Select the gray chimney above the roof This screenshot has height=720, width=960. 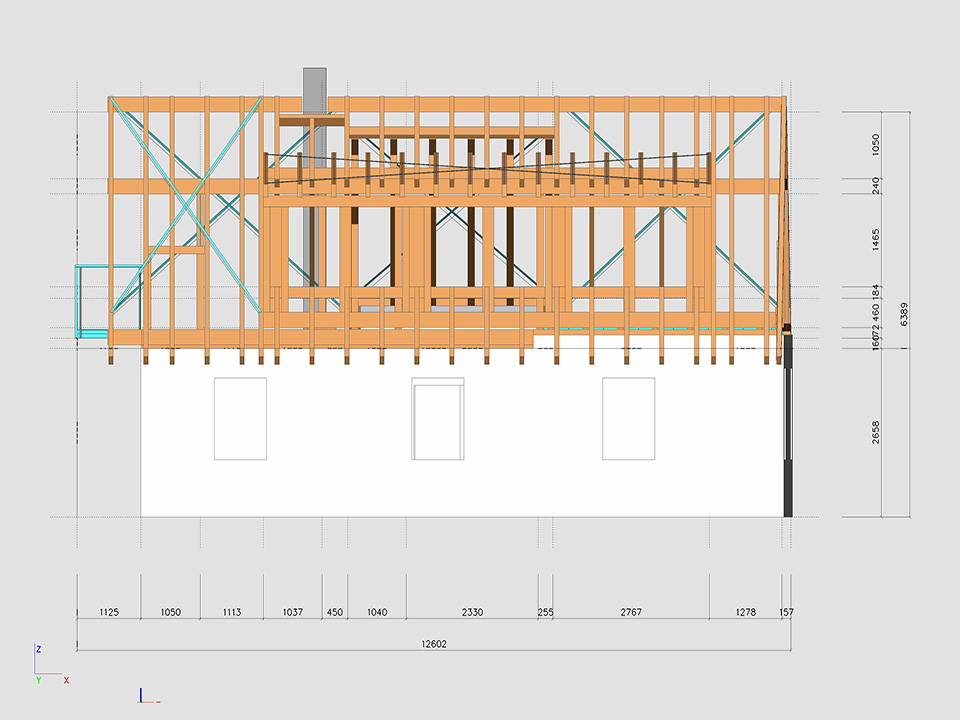[x=314, y=90]
